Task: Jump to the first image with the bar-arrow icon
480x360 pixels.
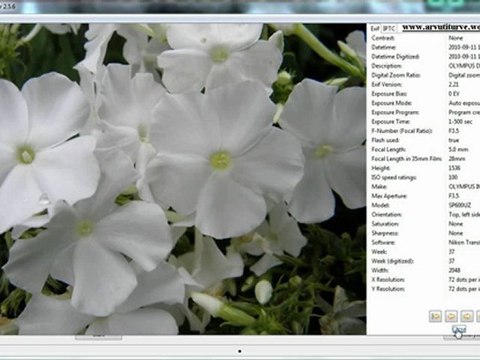Action: pyautogui.click(x=435, y=316)
